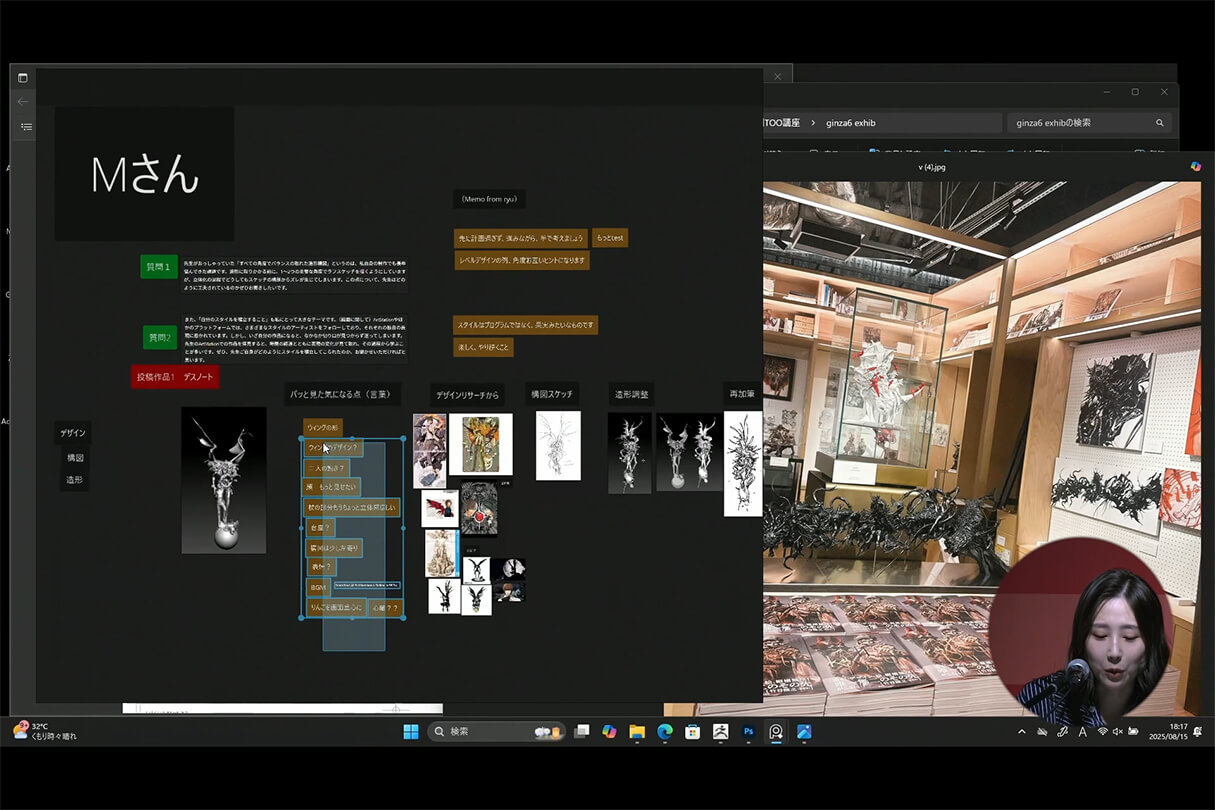Launch ZBrush from the taskbar
Viewport: 1215px width, 810px height.
pos(720,732)
